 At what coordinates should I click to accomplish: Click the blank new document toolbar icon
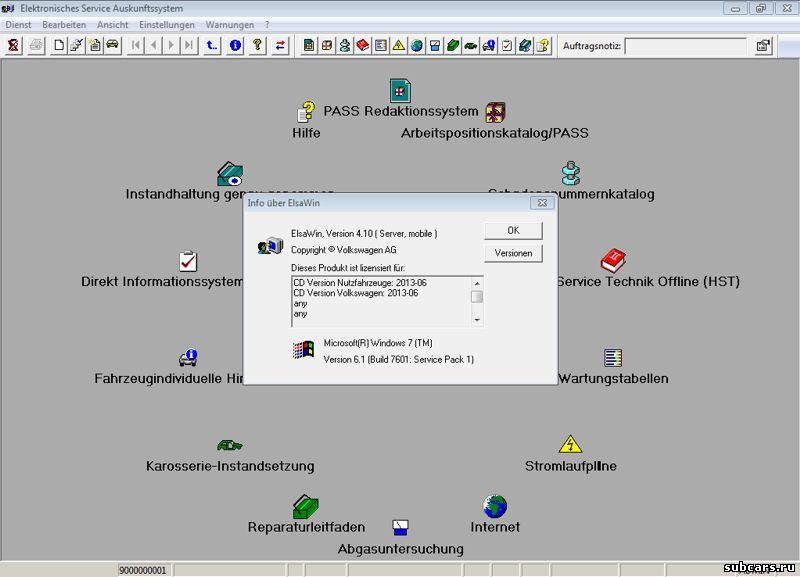coord(59,45)
